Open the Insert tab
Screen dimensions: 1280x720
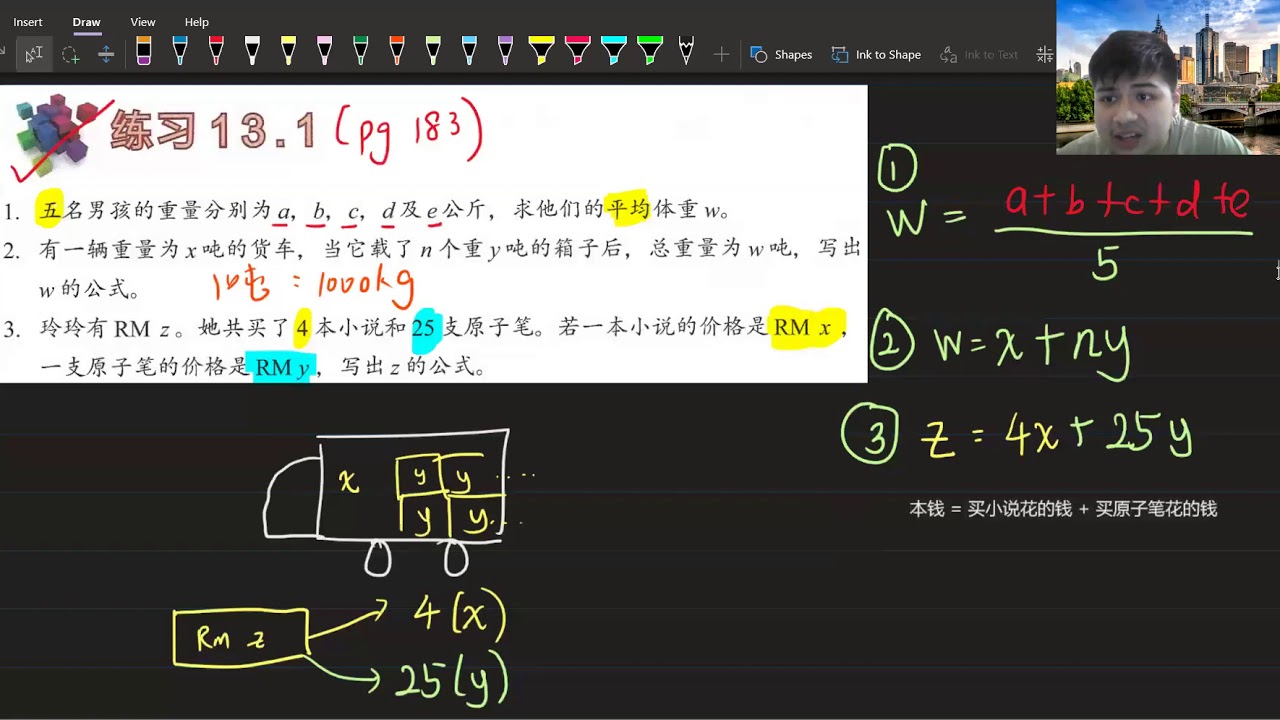click(28, 22)
